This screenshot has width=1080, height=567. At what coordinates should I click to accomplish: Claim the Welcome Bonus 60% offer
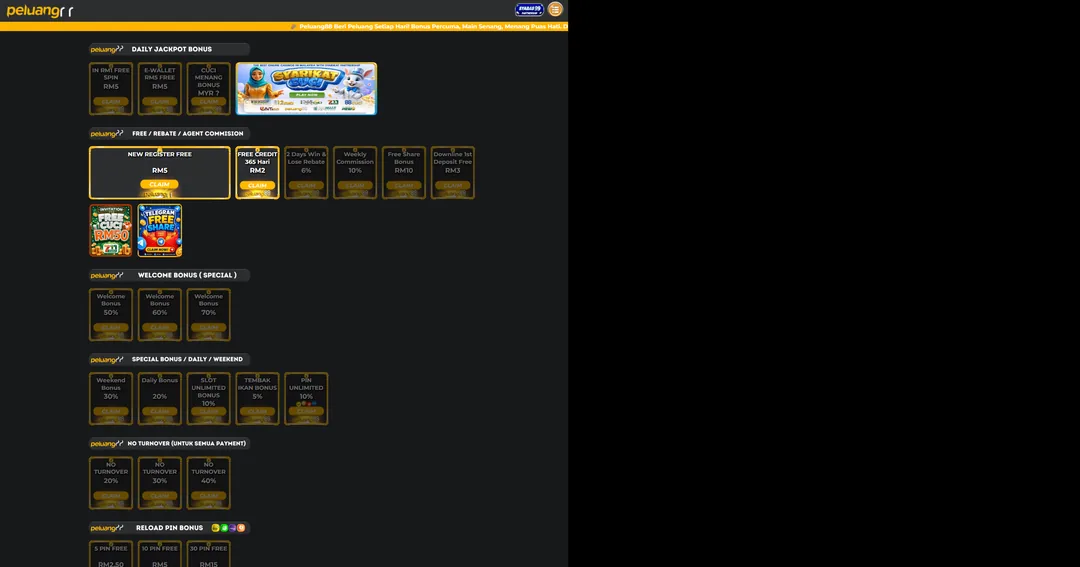pos(160,327)
